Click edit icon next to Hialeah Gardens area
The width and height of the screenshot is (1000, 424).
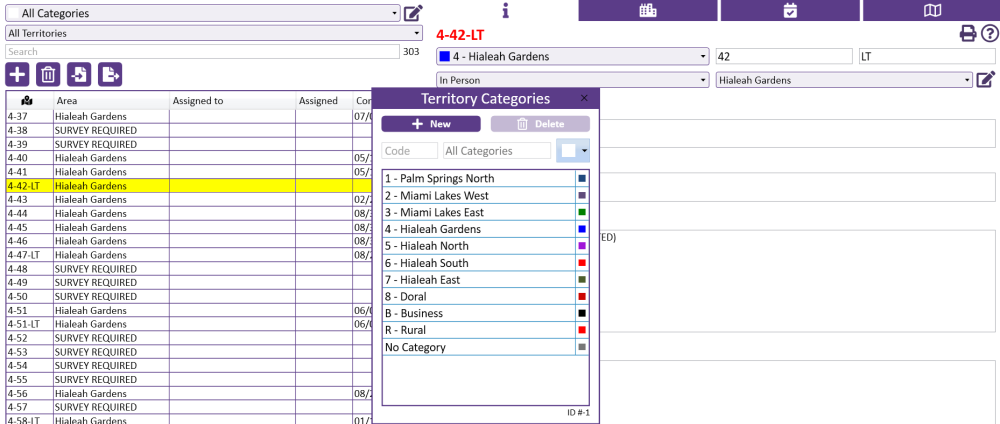coord(986,80)
